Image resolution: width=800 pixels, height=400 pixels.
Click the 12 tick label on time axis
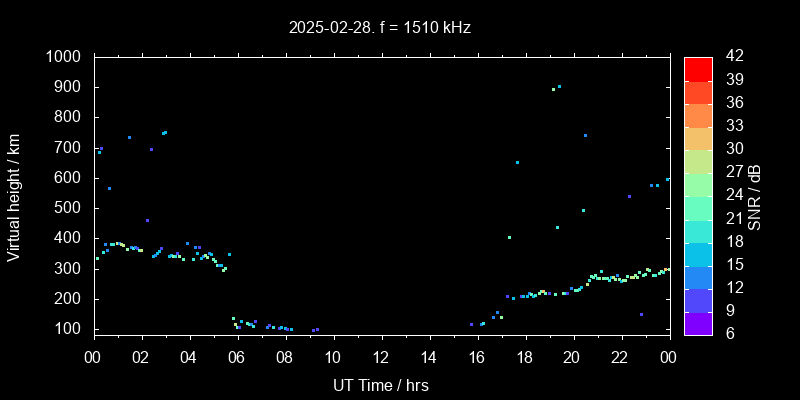(x=380, y=358)
